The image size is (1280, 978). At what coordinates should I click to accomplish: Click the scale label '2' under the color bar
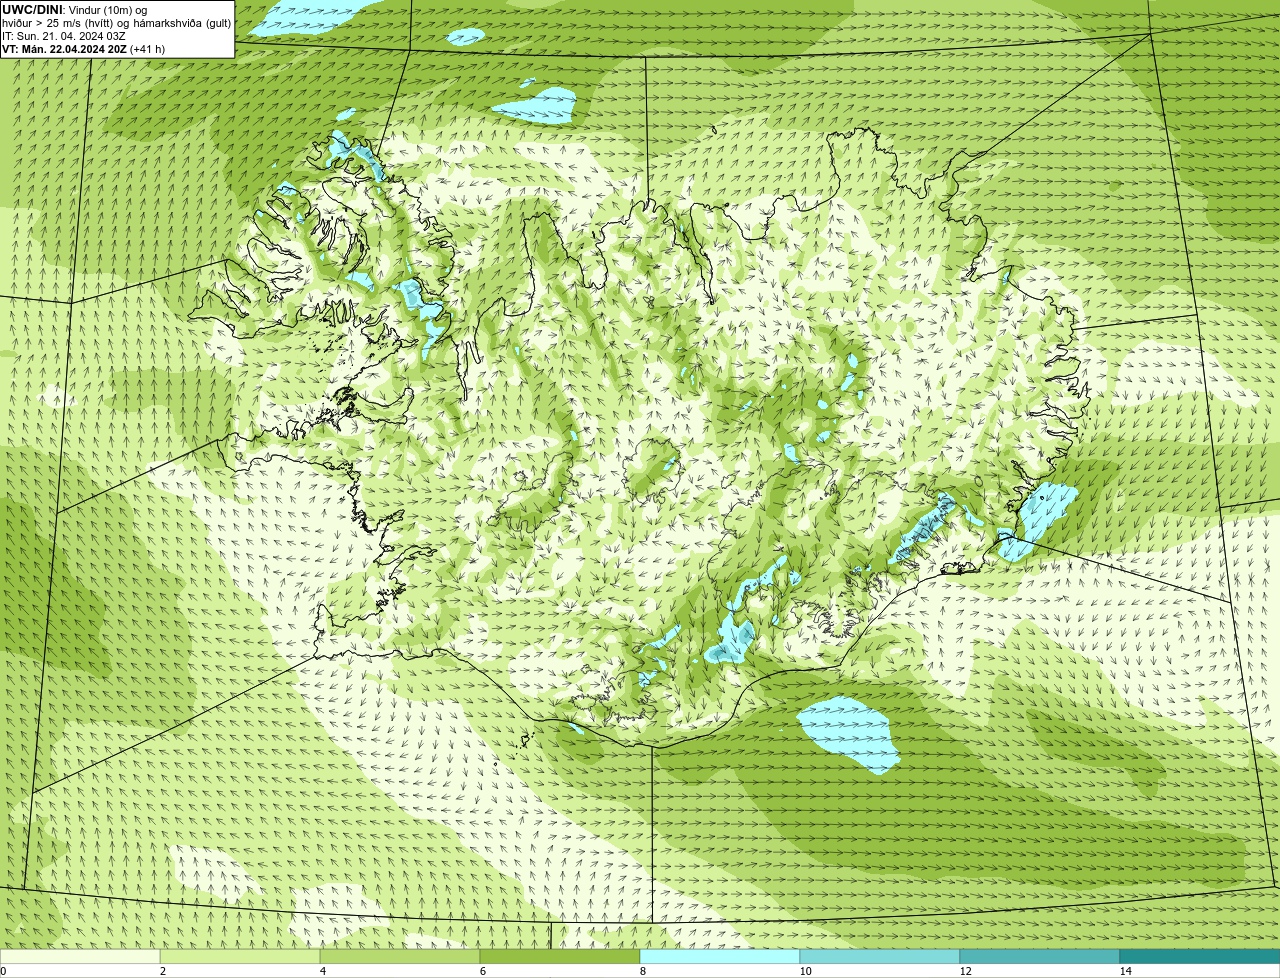click(x=163, y=971)
